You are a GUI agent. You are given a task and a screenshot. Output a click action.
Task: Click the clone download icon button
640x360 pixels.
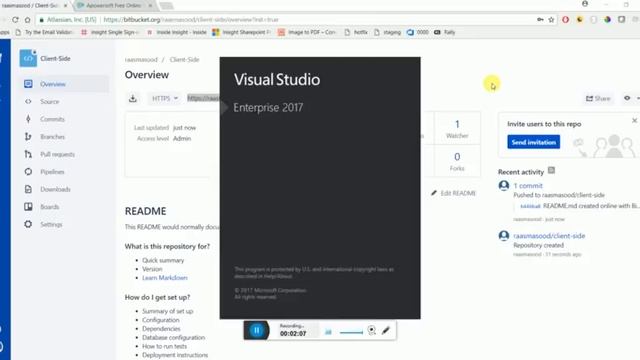pyautogui.click(x=133, y=98)
